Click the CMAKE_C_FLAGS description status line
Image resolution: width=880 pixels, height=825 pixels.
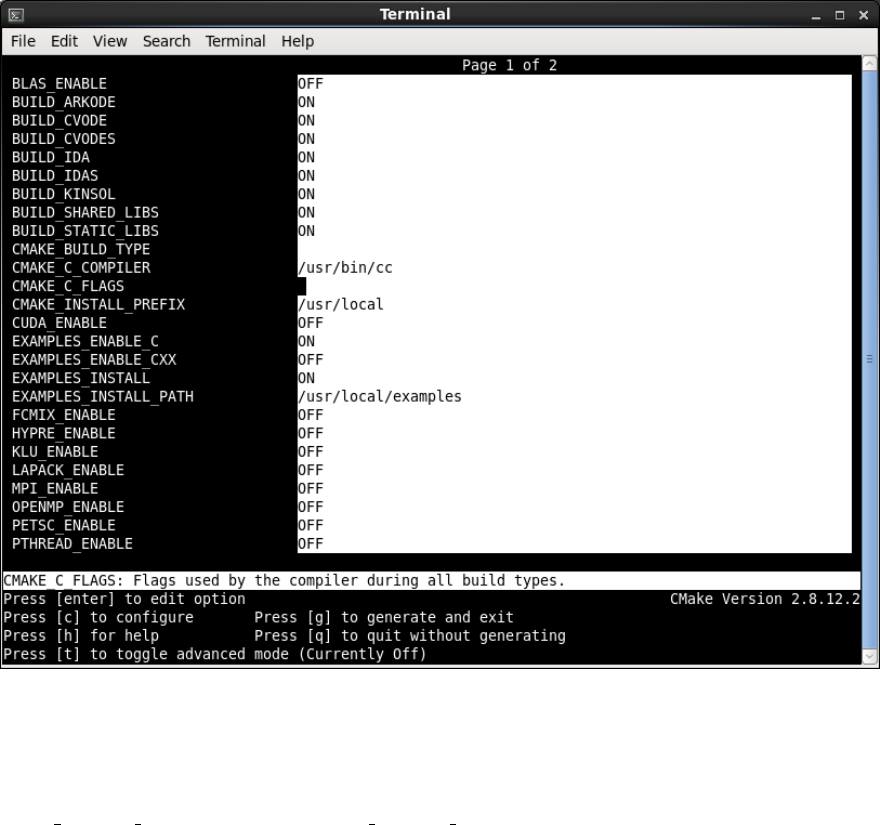(432, 581)
